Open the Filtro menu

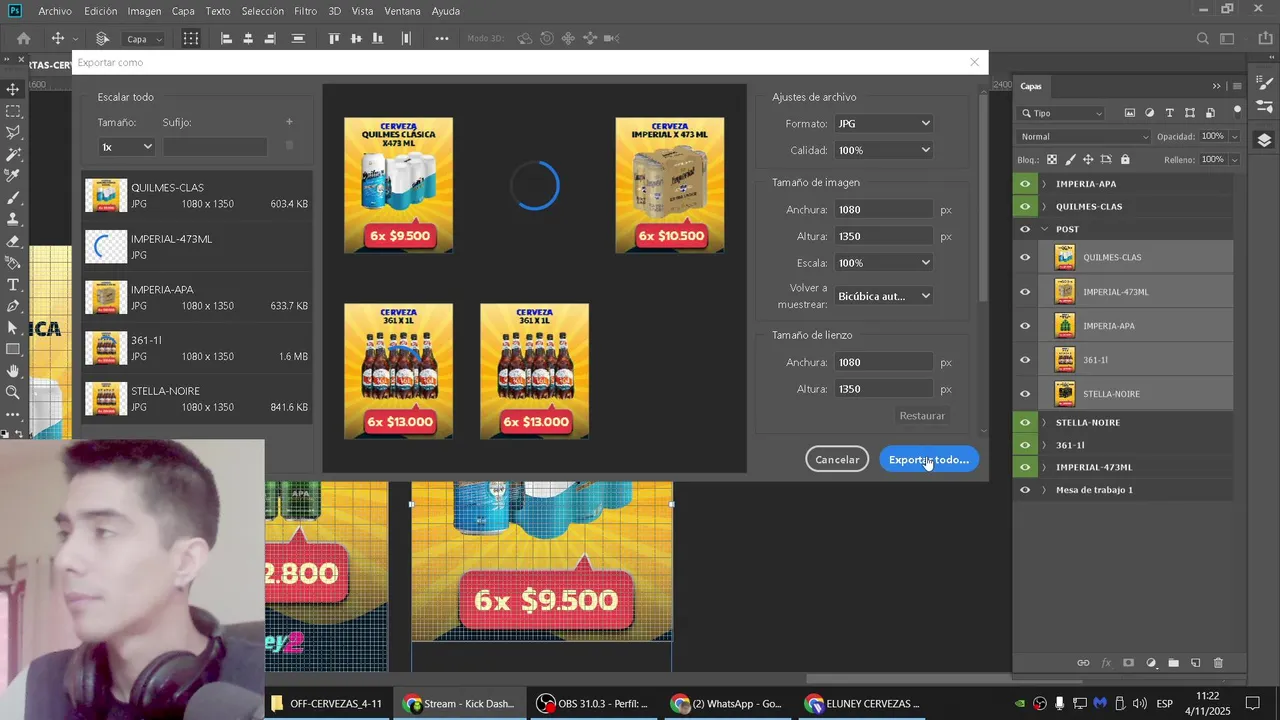coord(306,11)
